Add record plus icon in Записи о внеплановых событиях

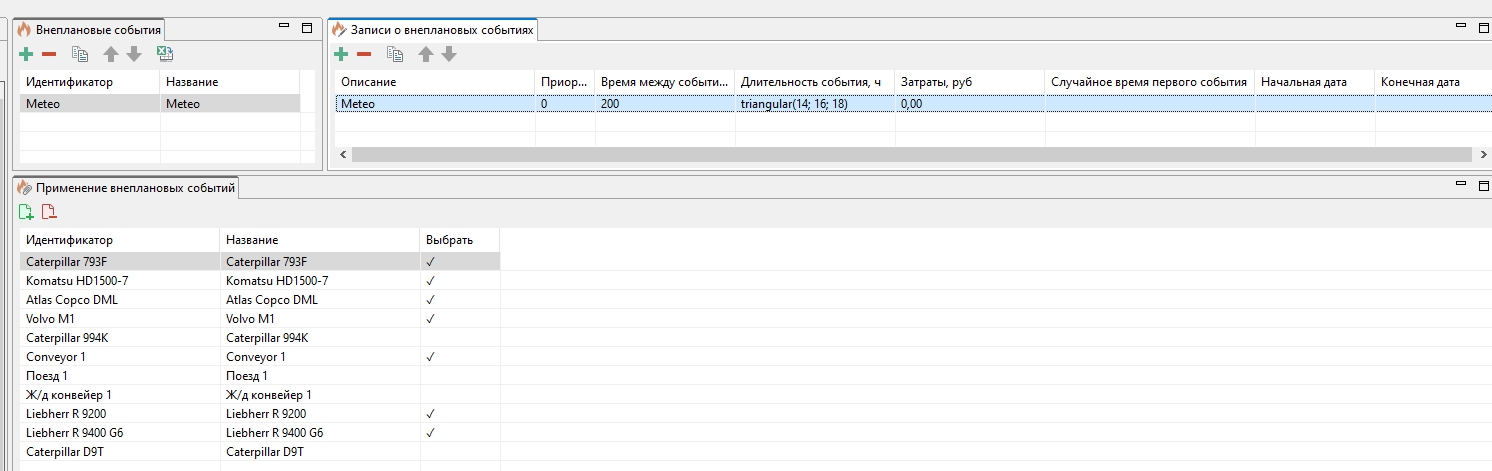341,54
